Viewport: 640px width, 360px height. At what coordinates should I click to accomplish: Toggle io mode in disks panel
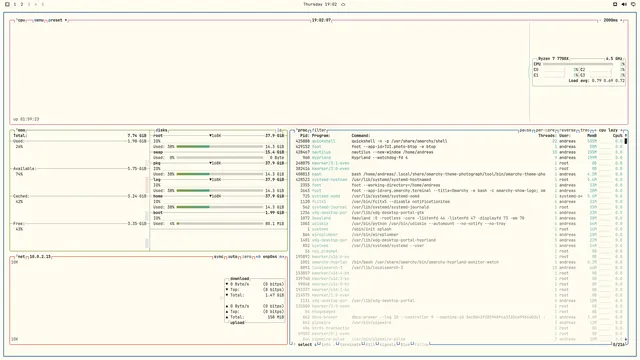(x=280, y=130)
